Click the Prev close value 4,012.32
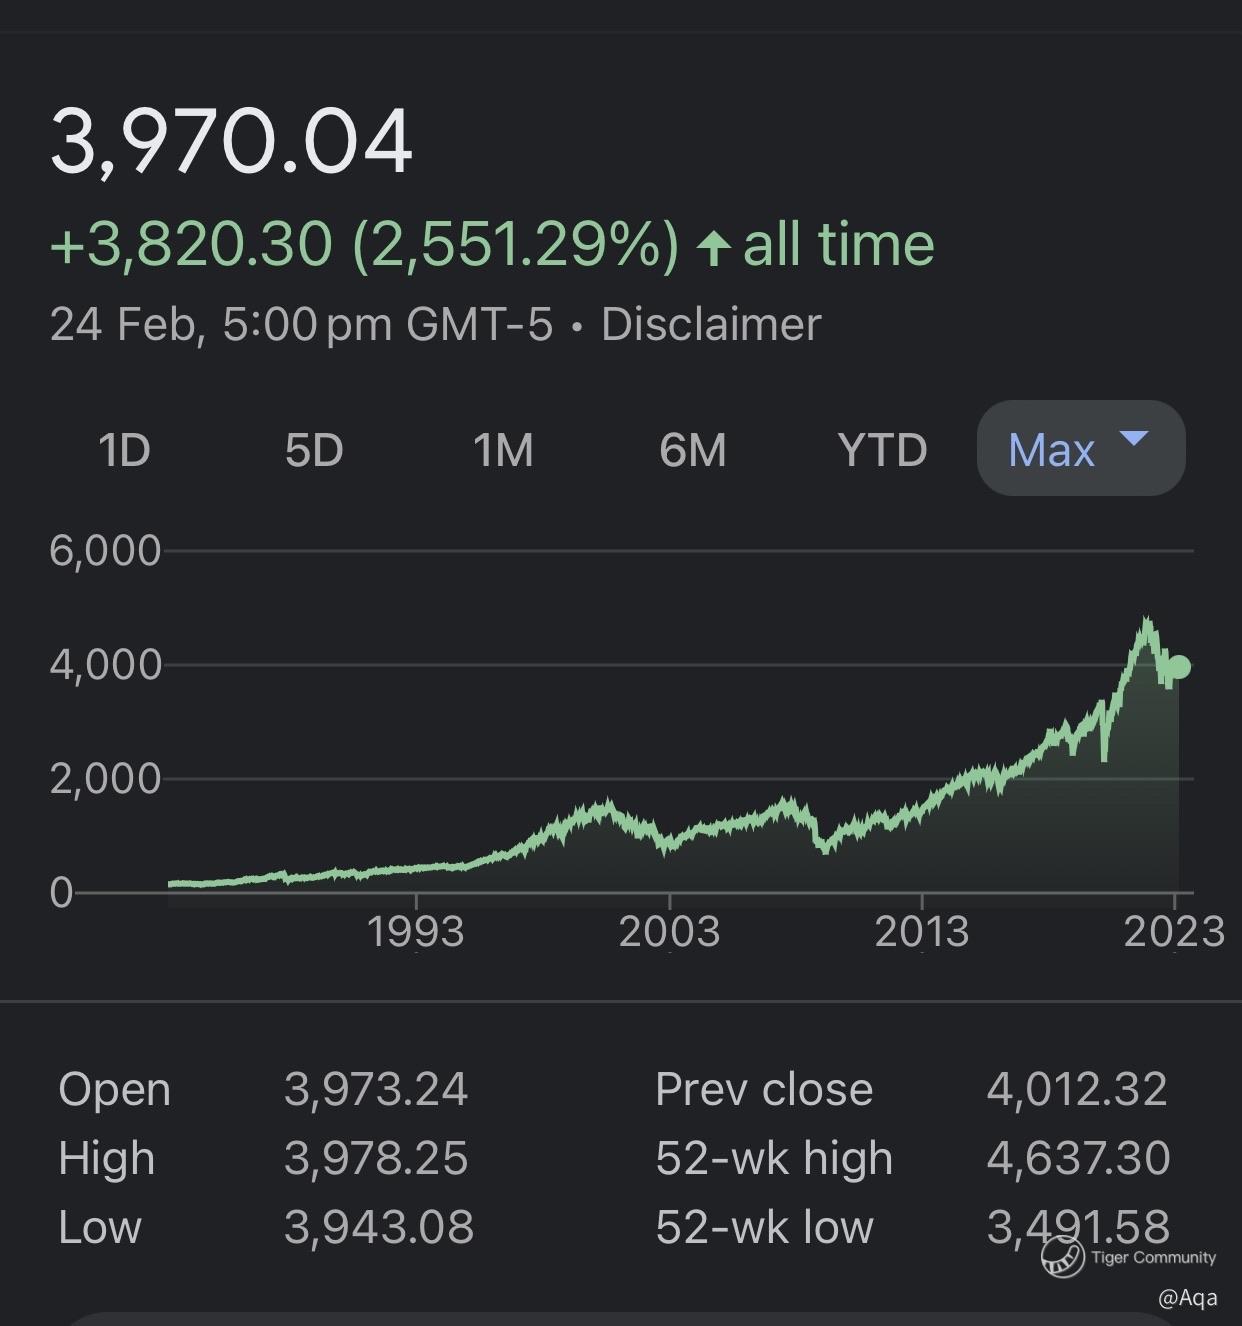The image size is (1242, 1326). tap(1077, 1089)
